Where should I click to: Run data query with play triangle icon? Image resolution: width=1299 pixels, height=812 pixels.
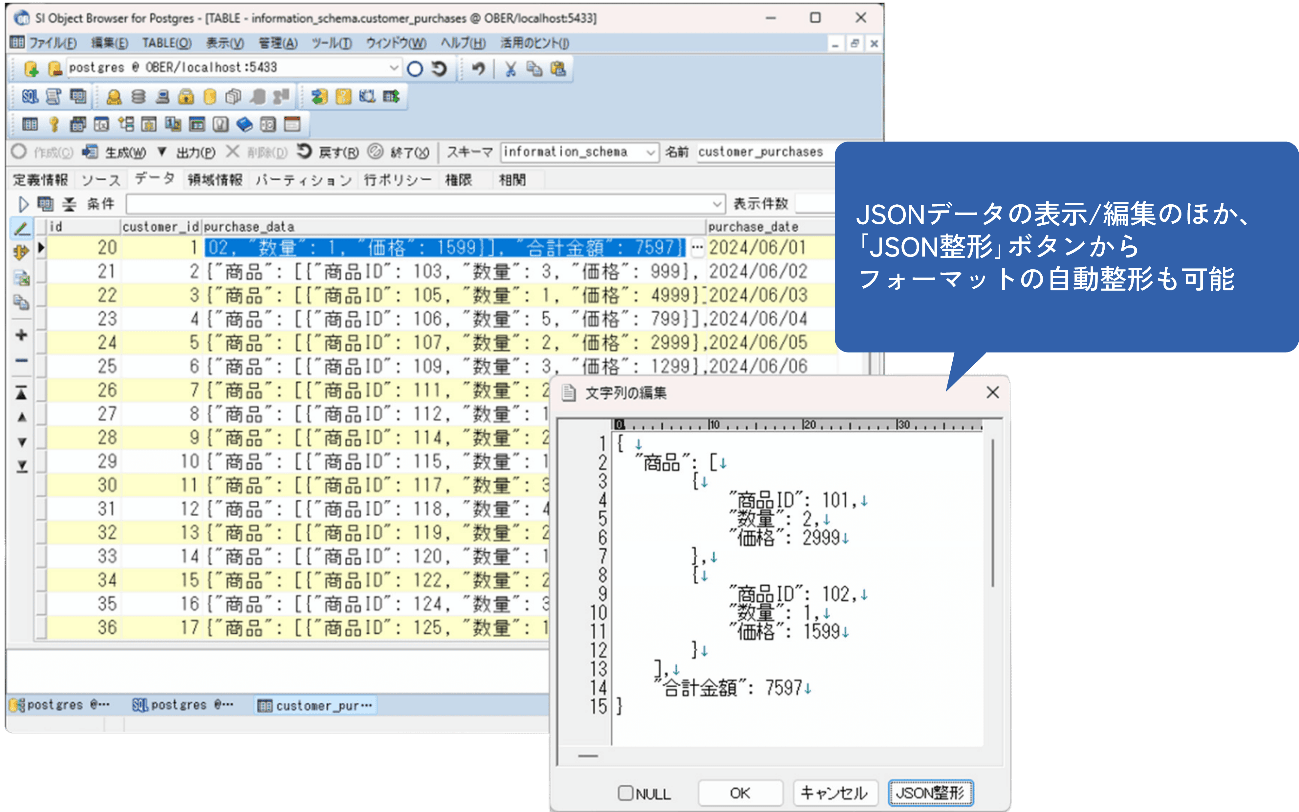[23, 204]
